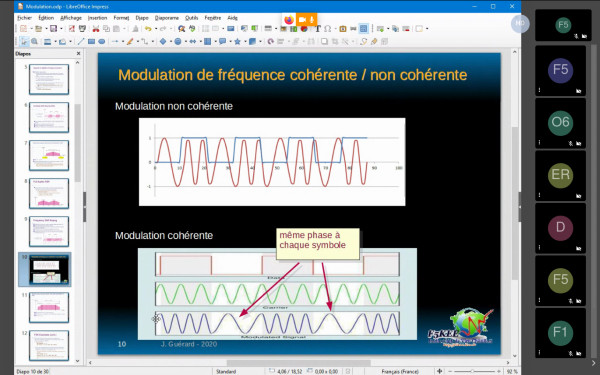Click the Spelling check icon
The width and height of the screenshot is (600, 375).
click(192, 29)
